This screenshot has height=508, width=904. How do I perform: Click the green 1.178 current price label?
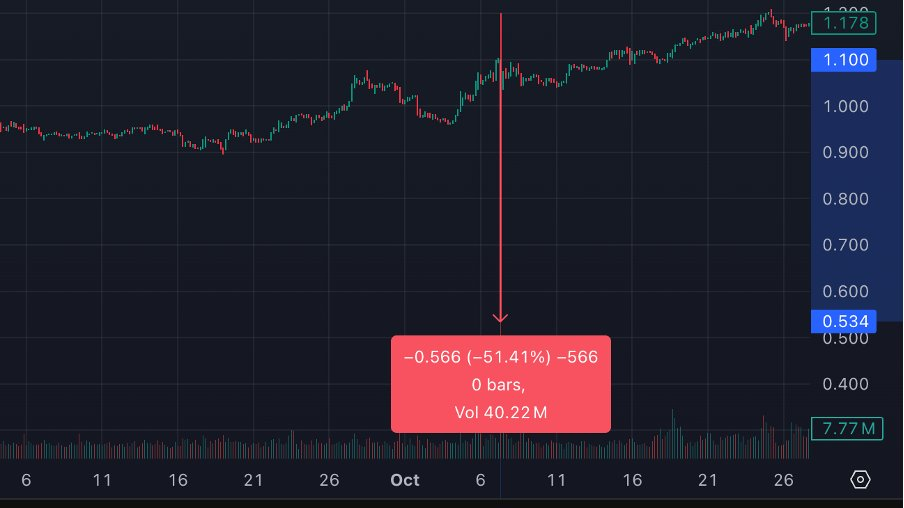tap(844, 22)
